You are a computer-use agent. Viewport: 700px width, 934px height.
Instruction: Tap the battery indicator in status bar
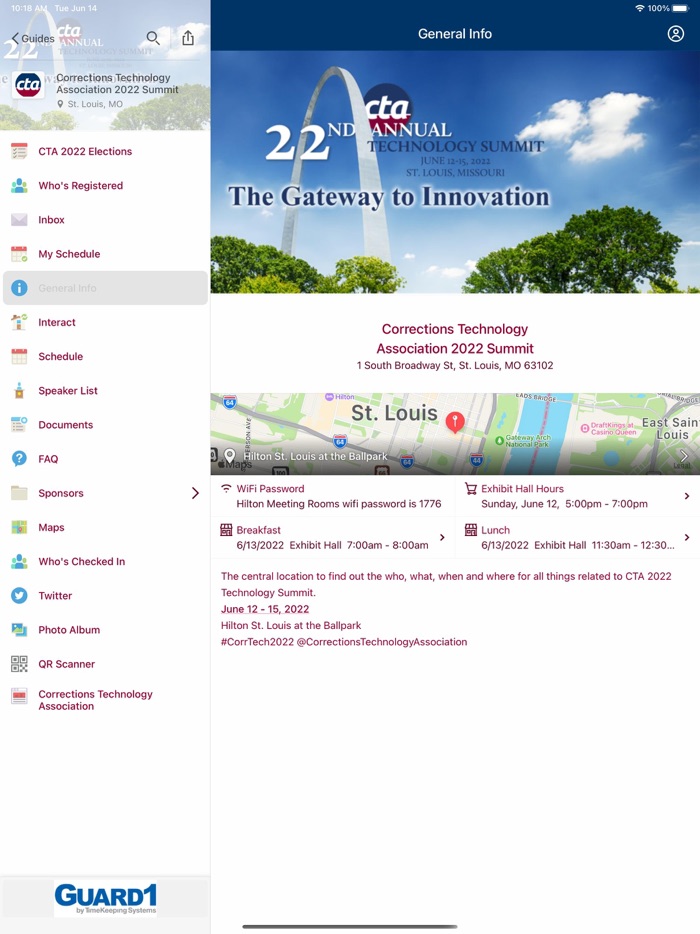tap(680, 8)
